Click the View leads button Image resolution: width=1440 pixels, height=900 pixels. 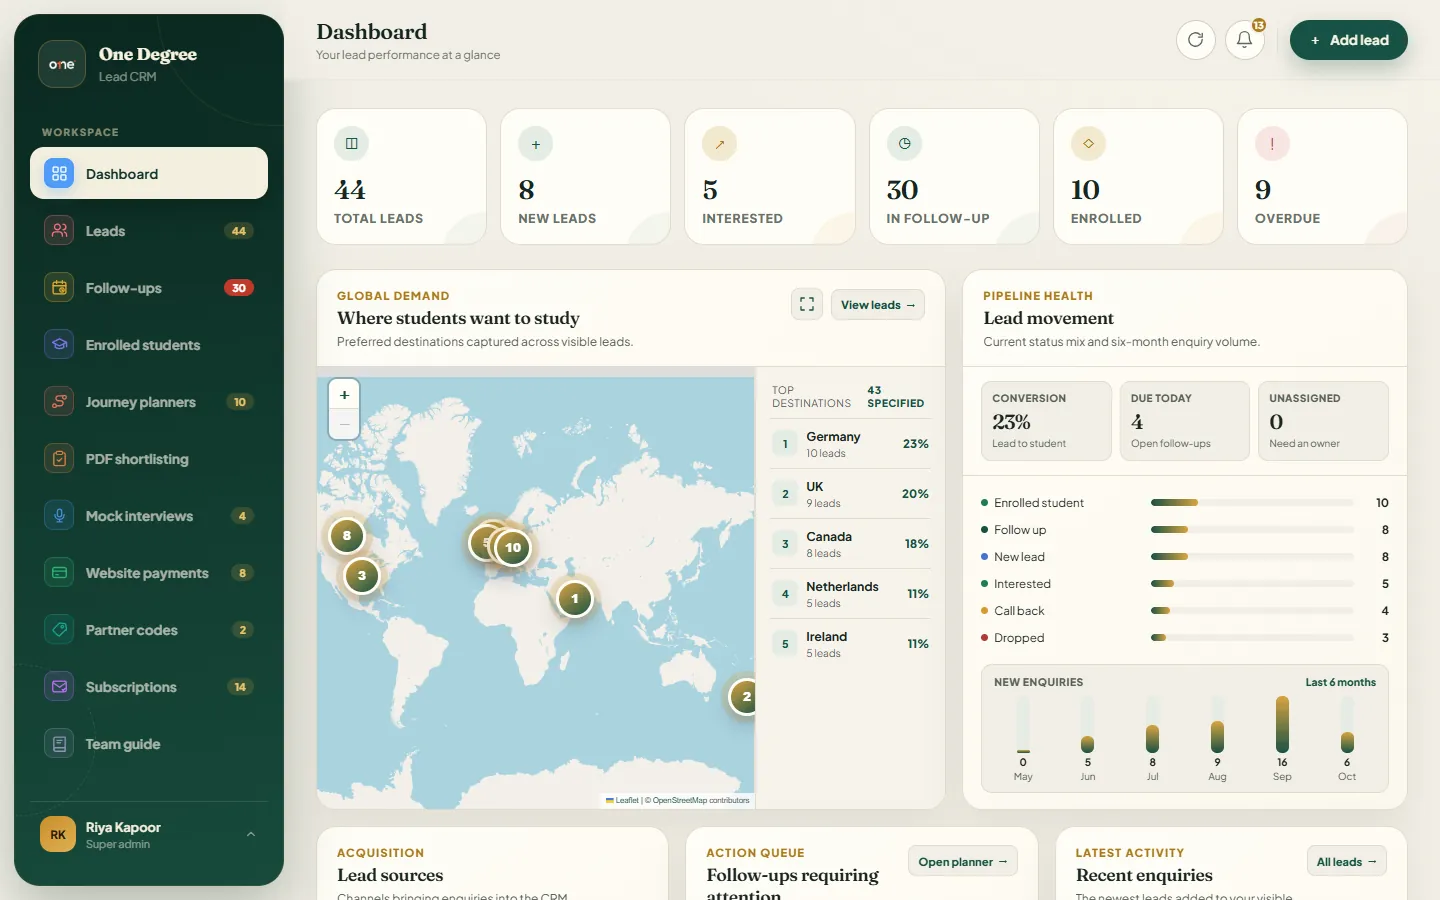click(877, 304)
